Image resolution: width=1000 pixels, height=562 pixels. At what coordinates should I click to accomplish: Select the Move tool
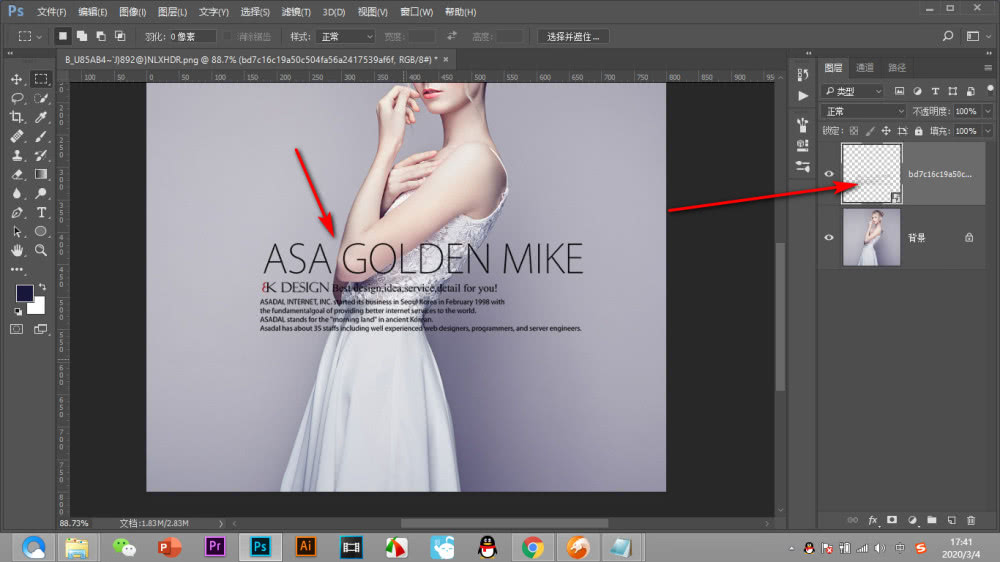(17, 79)
